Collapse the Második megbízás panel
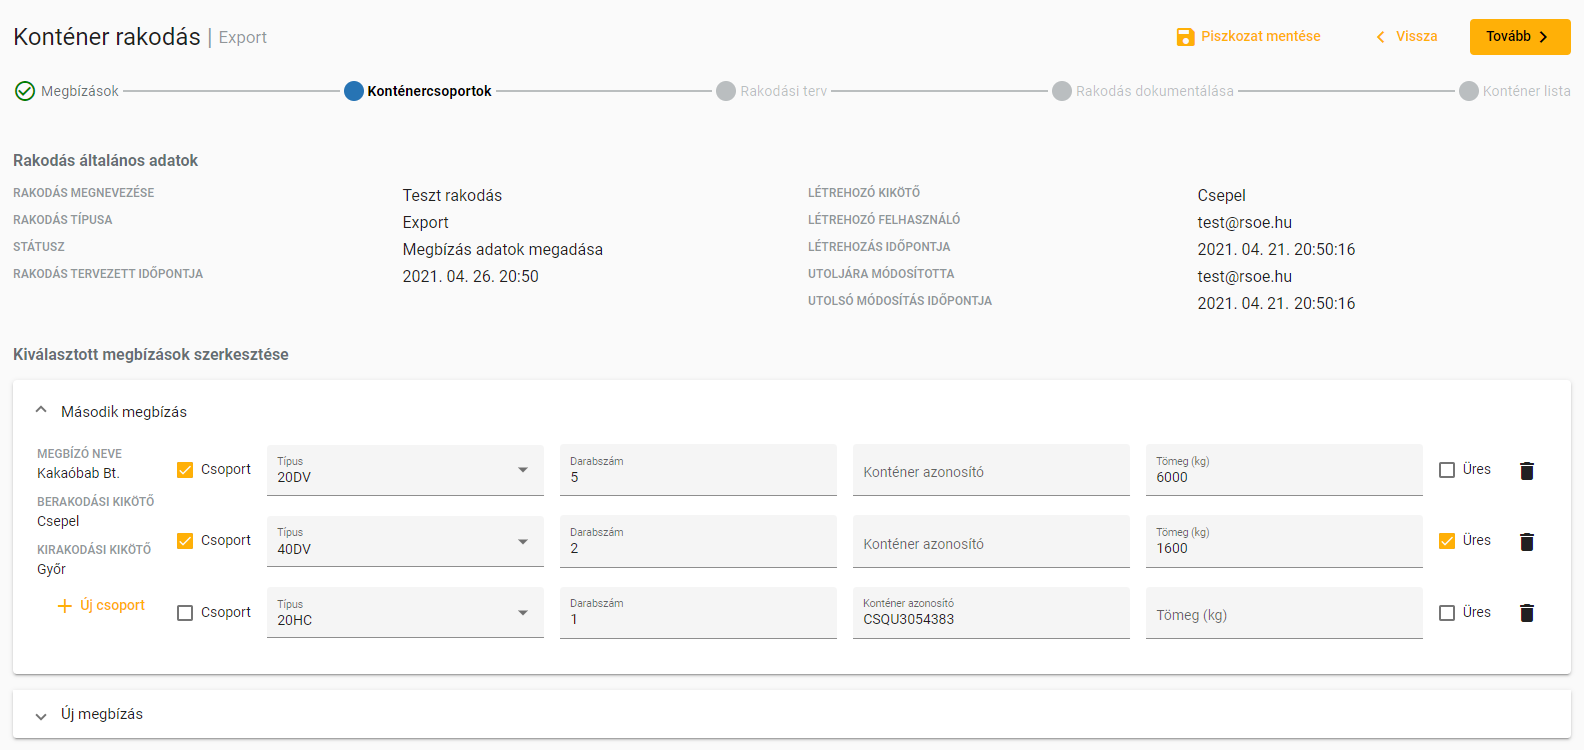 (x=41, y=411)
